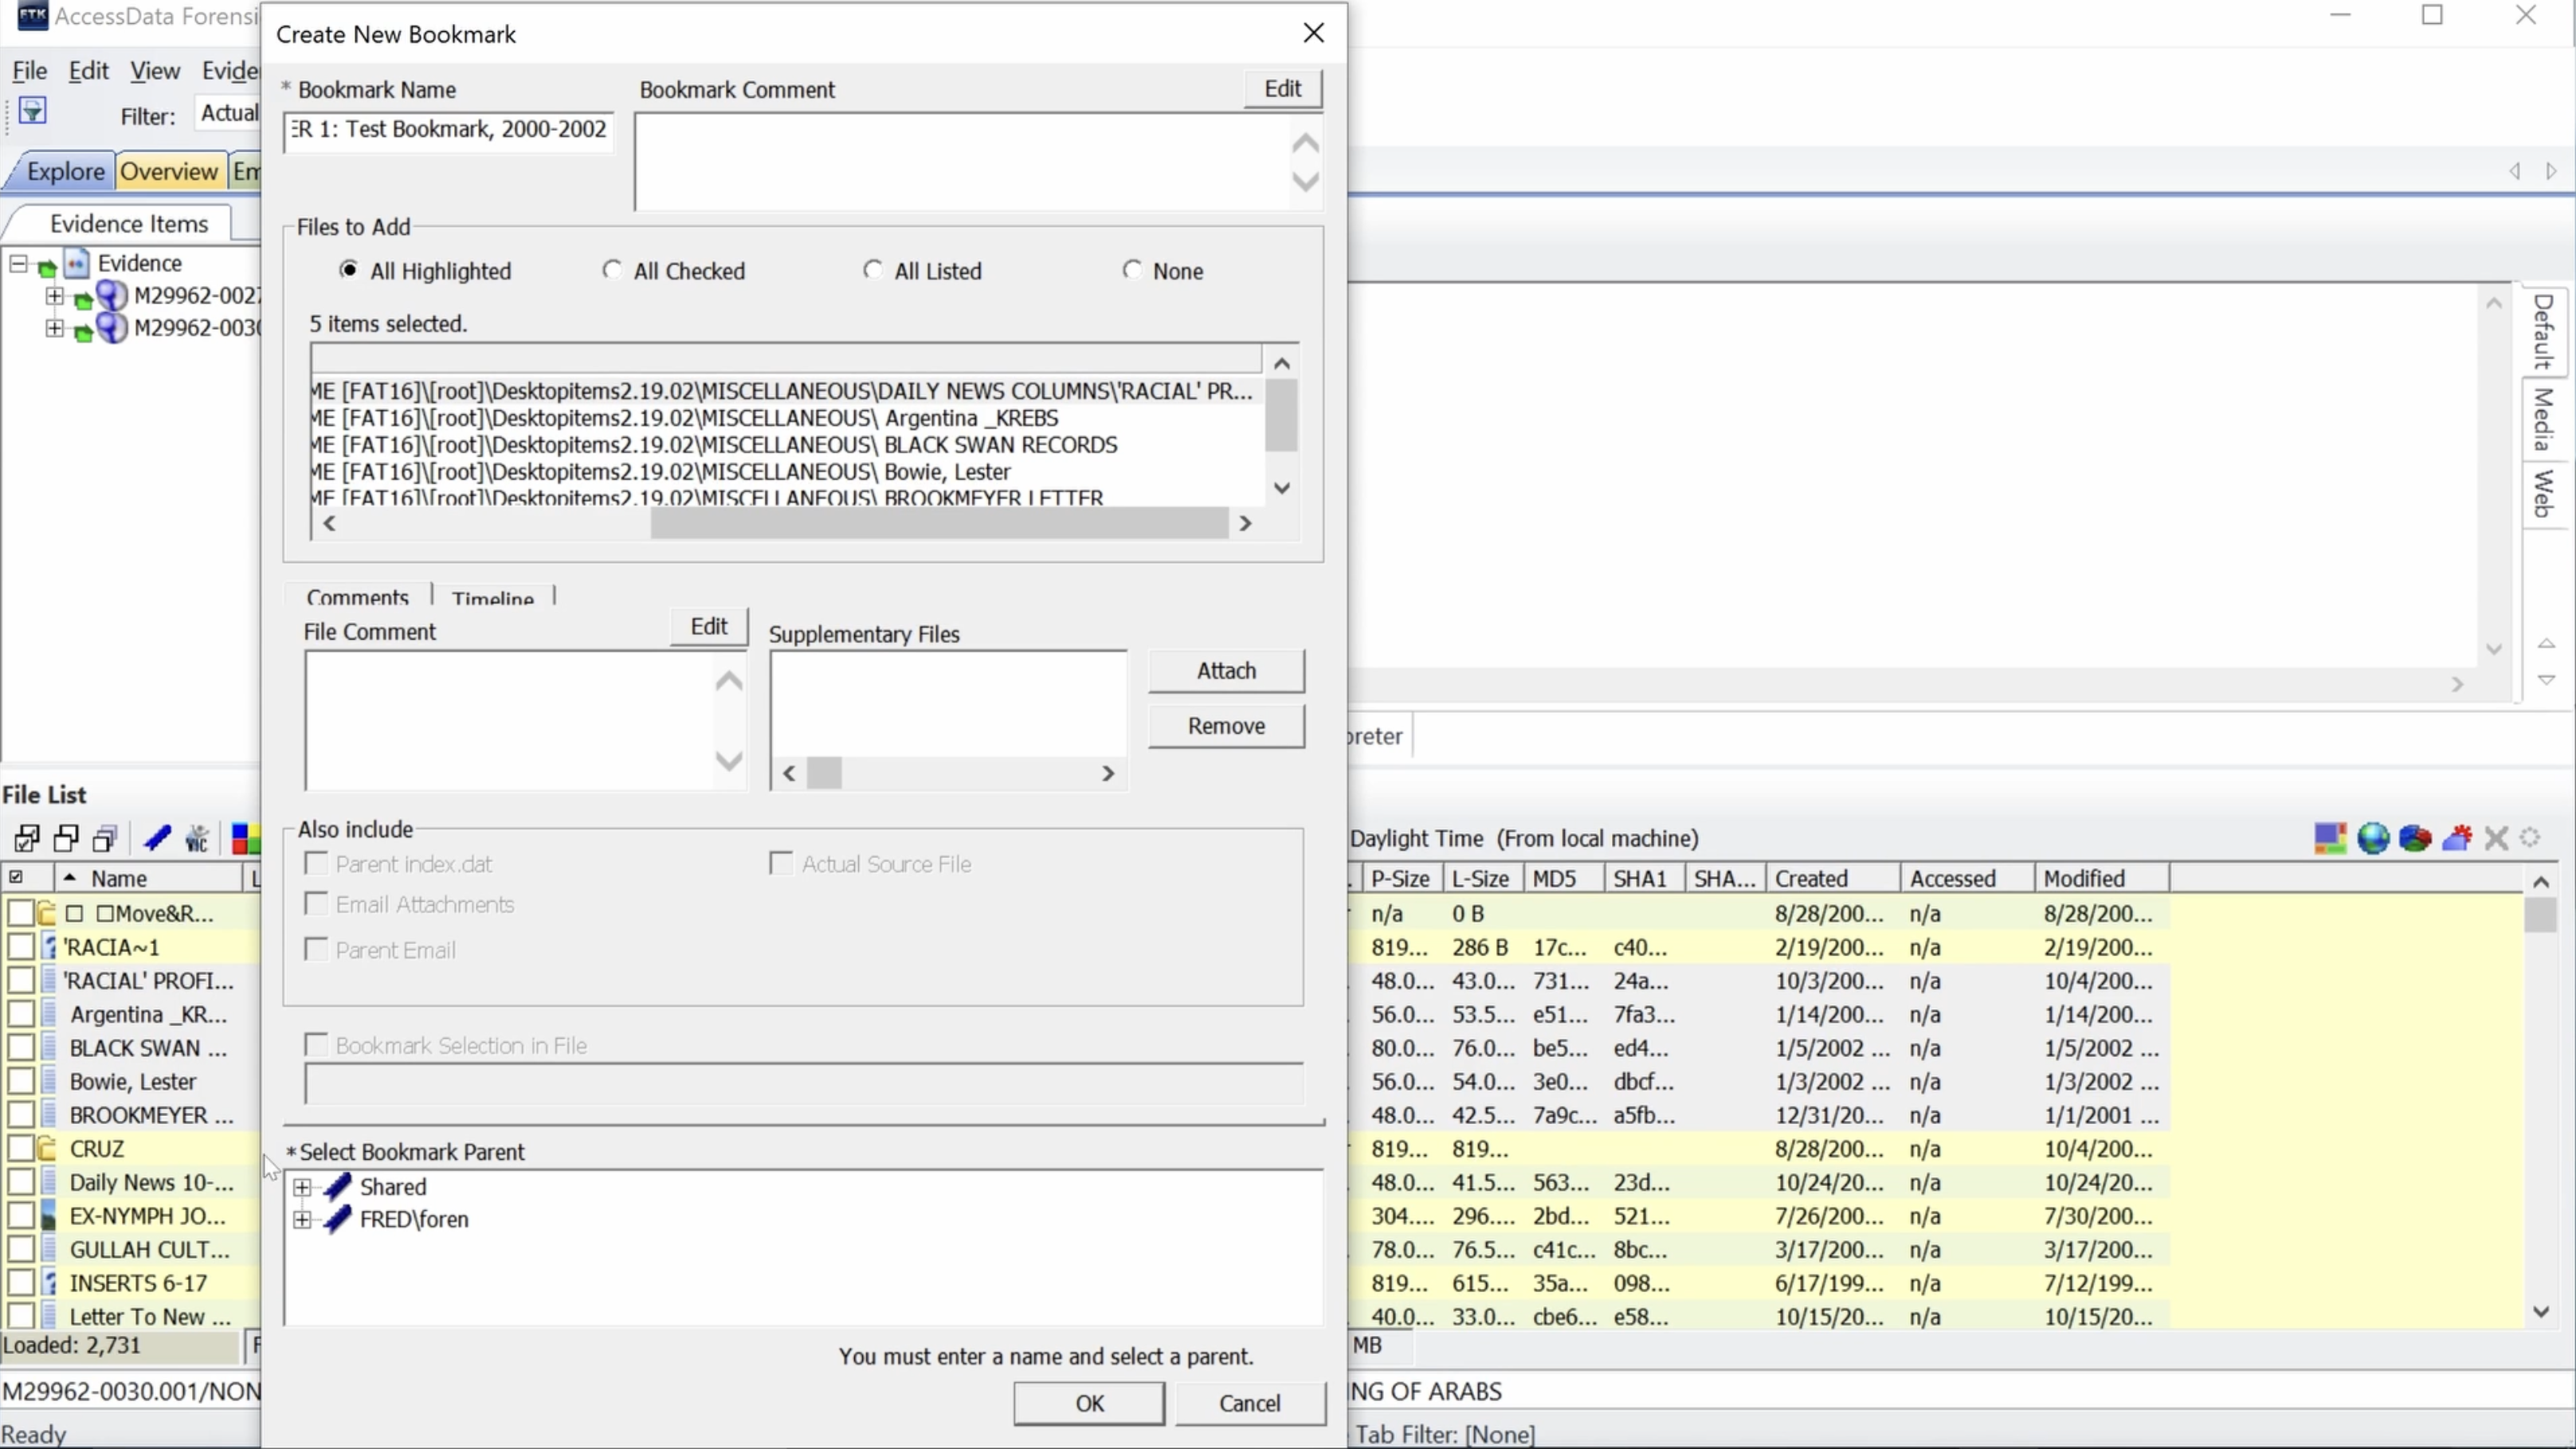The height and width of the screenshot is (1449, 2576).
Task: Enable Bookmark Selection in File checkbox
Action: point(315,1046)
